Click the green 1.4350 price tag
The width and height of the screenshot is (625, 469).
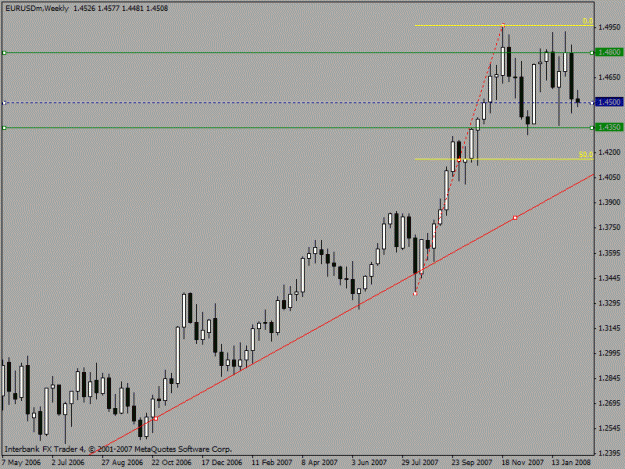609,127
